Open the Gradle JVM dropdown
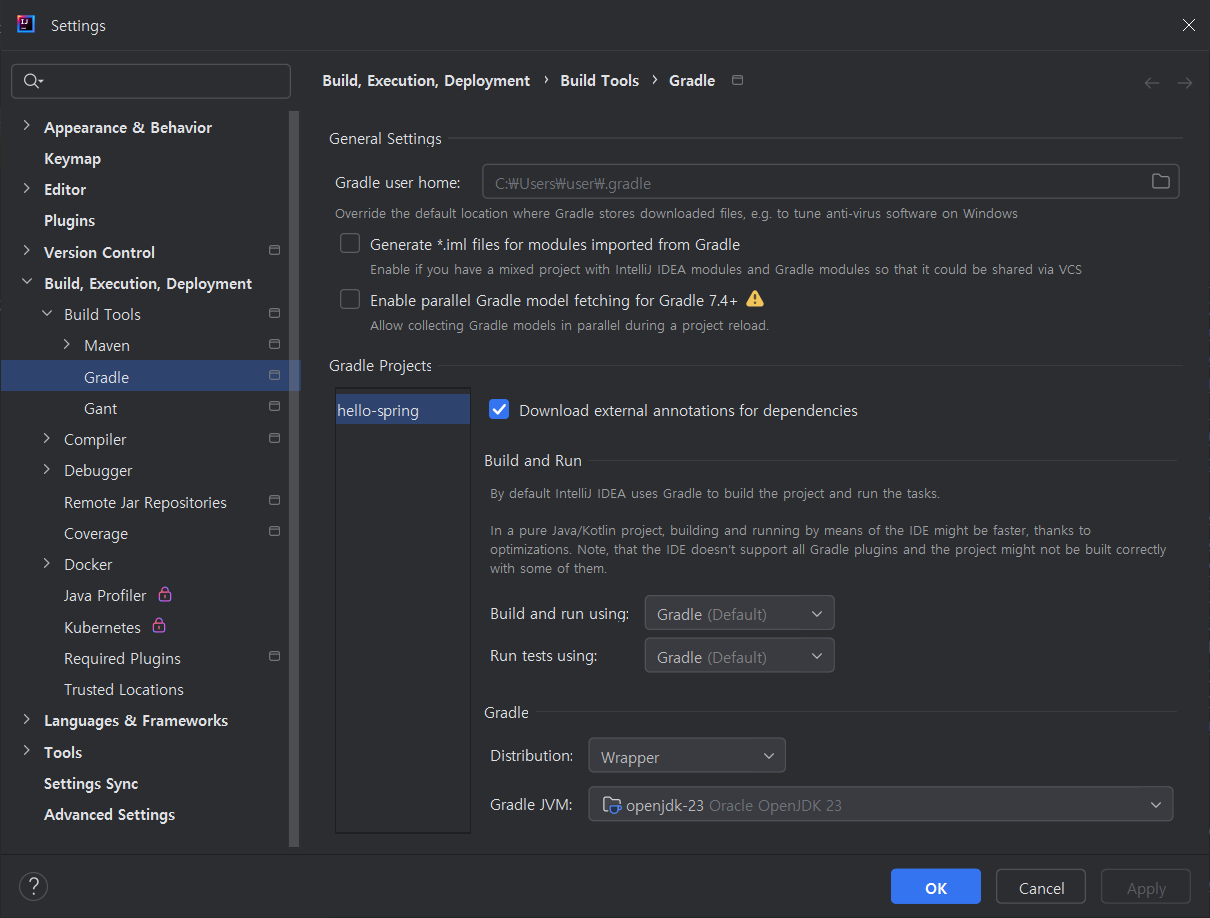The image size is (1210, 918). (x=881, y=804)
